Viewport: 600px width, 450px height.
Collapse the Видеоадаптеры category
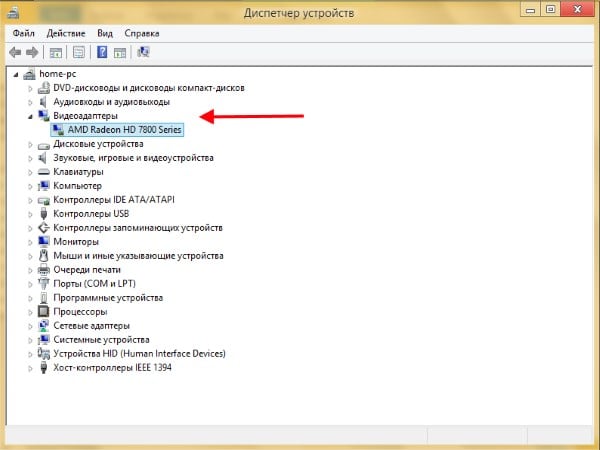click(31, 116)
